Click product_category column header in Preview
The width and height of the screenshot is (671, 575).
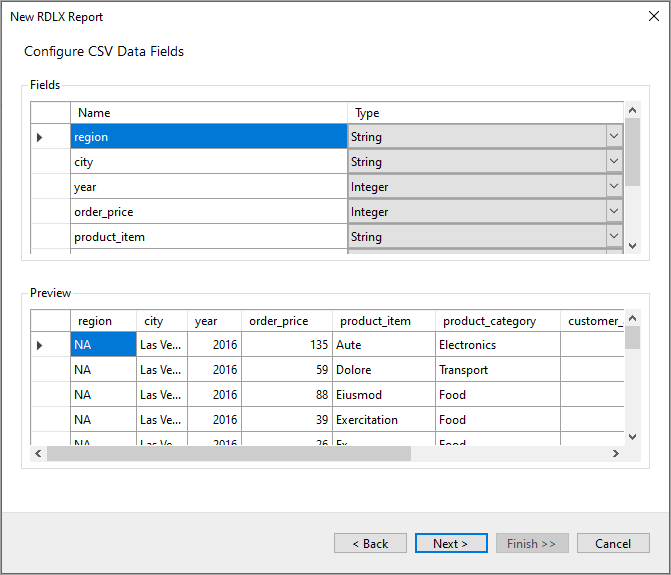tap(498, 321)
